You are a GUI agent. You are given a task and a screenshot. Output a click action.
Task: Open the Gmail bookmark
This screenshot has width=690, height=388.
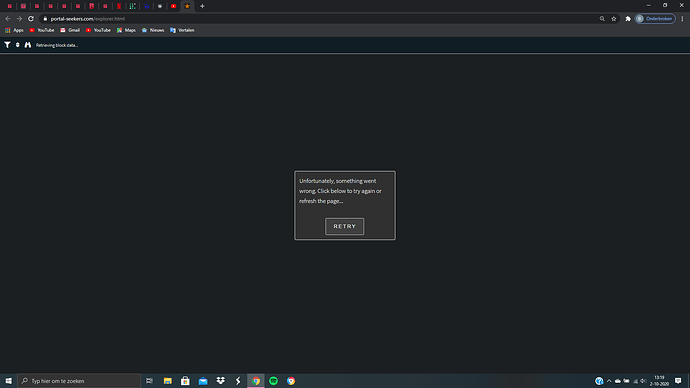coord(70,30)
